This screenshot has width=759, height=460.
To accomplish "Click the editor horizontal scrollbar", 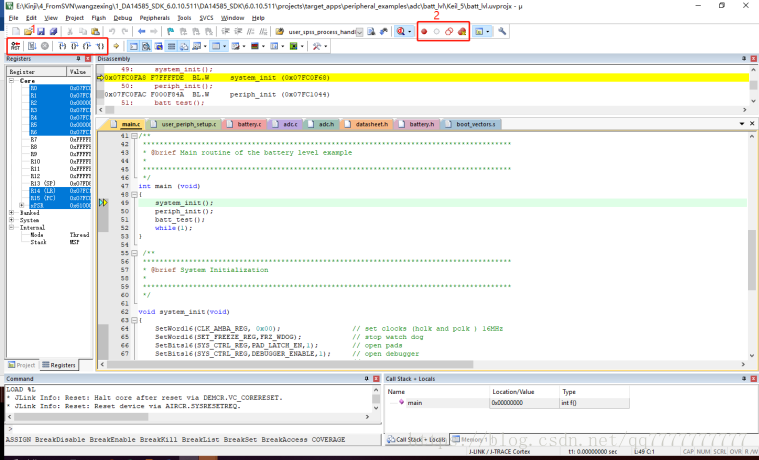I will click(x=289, y=364).
